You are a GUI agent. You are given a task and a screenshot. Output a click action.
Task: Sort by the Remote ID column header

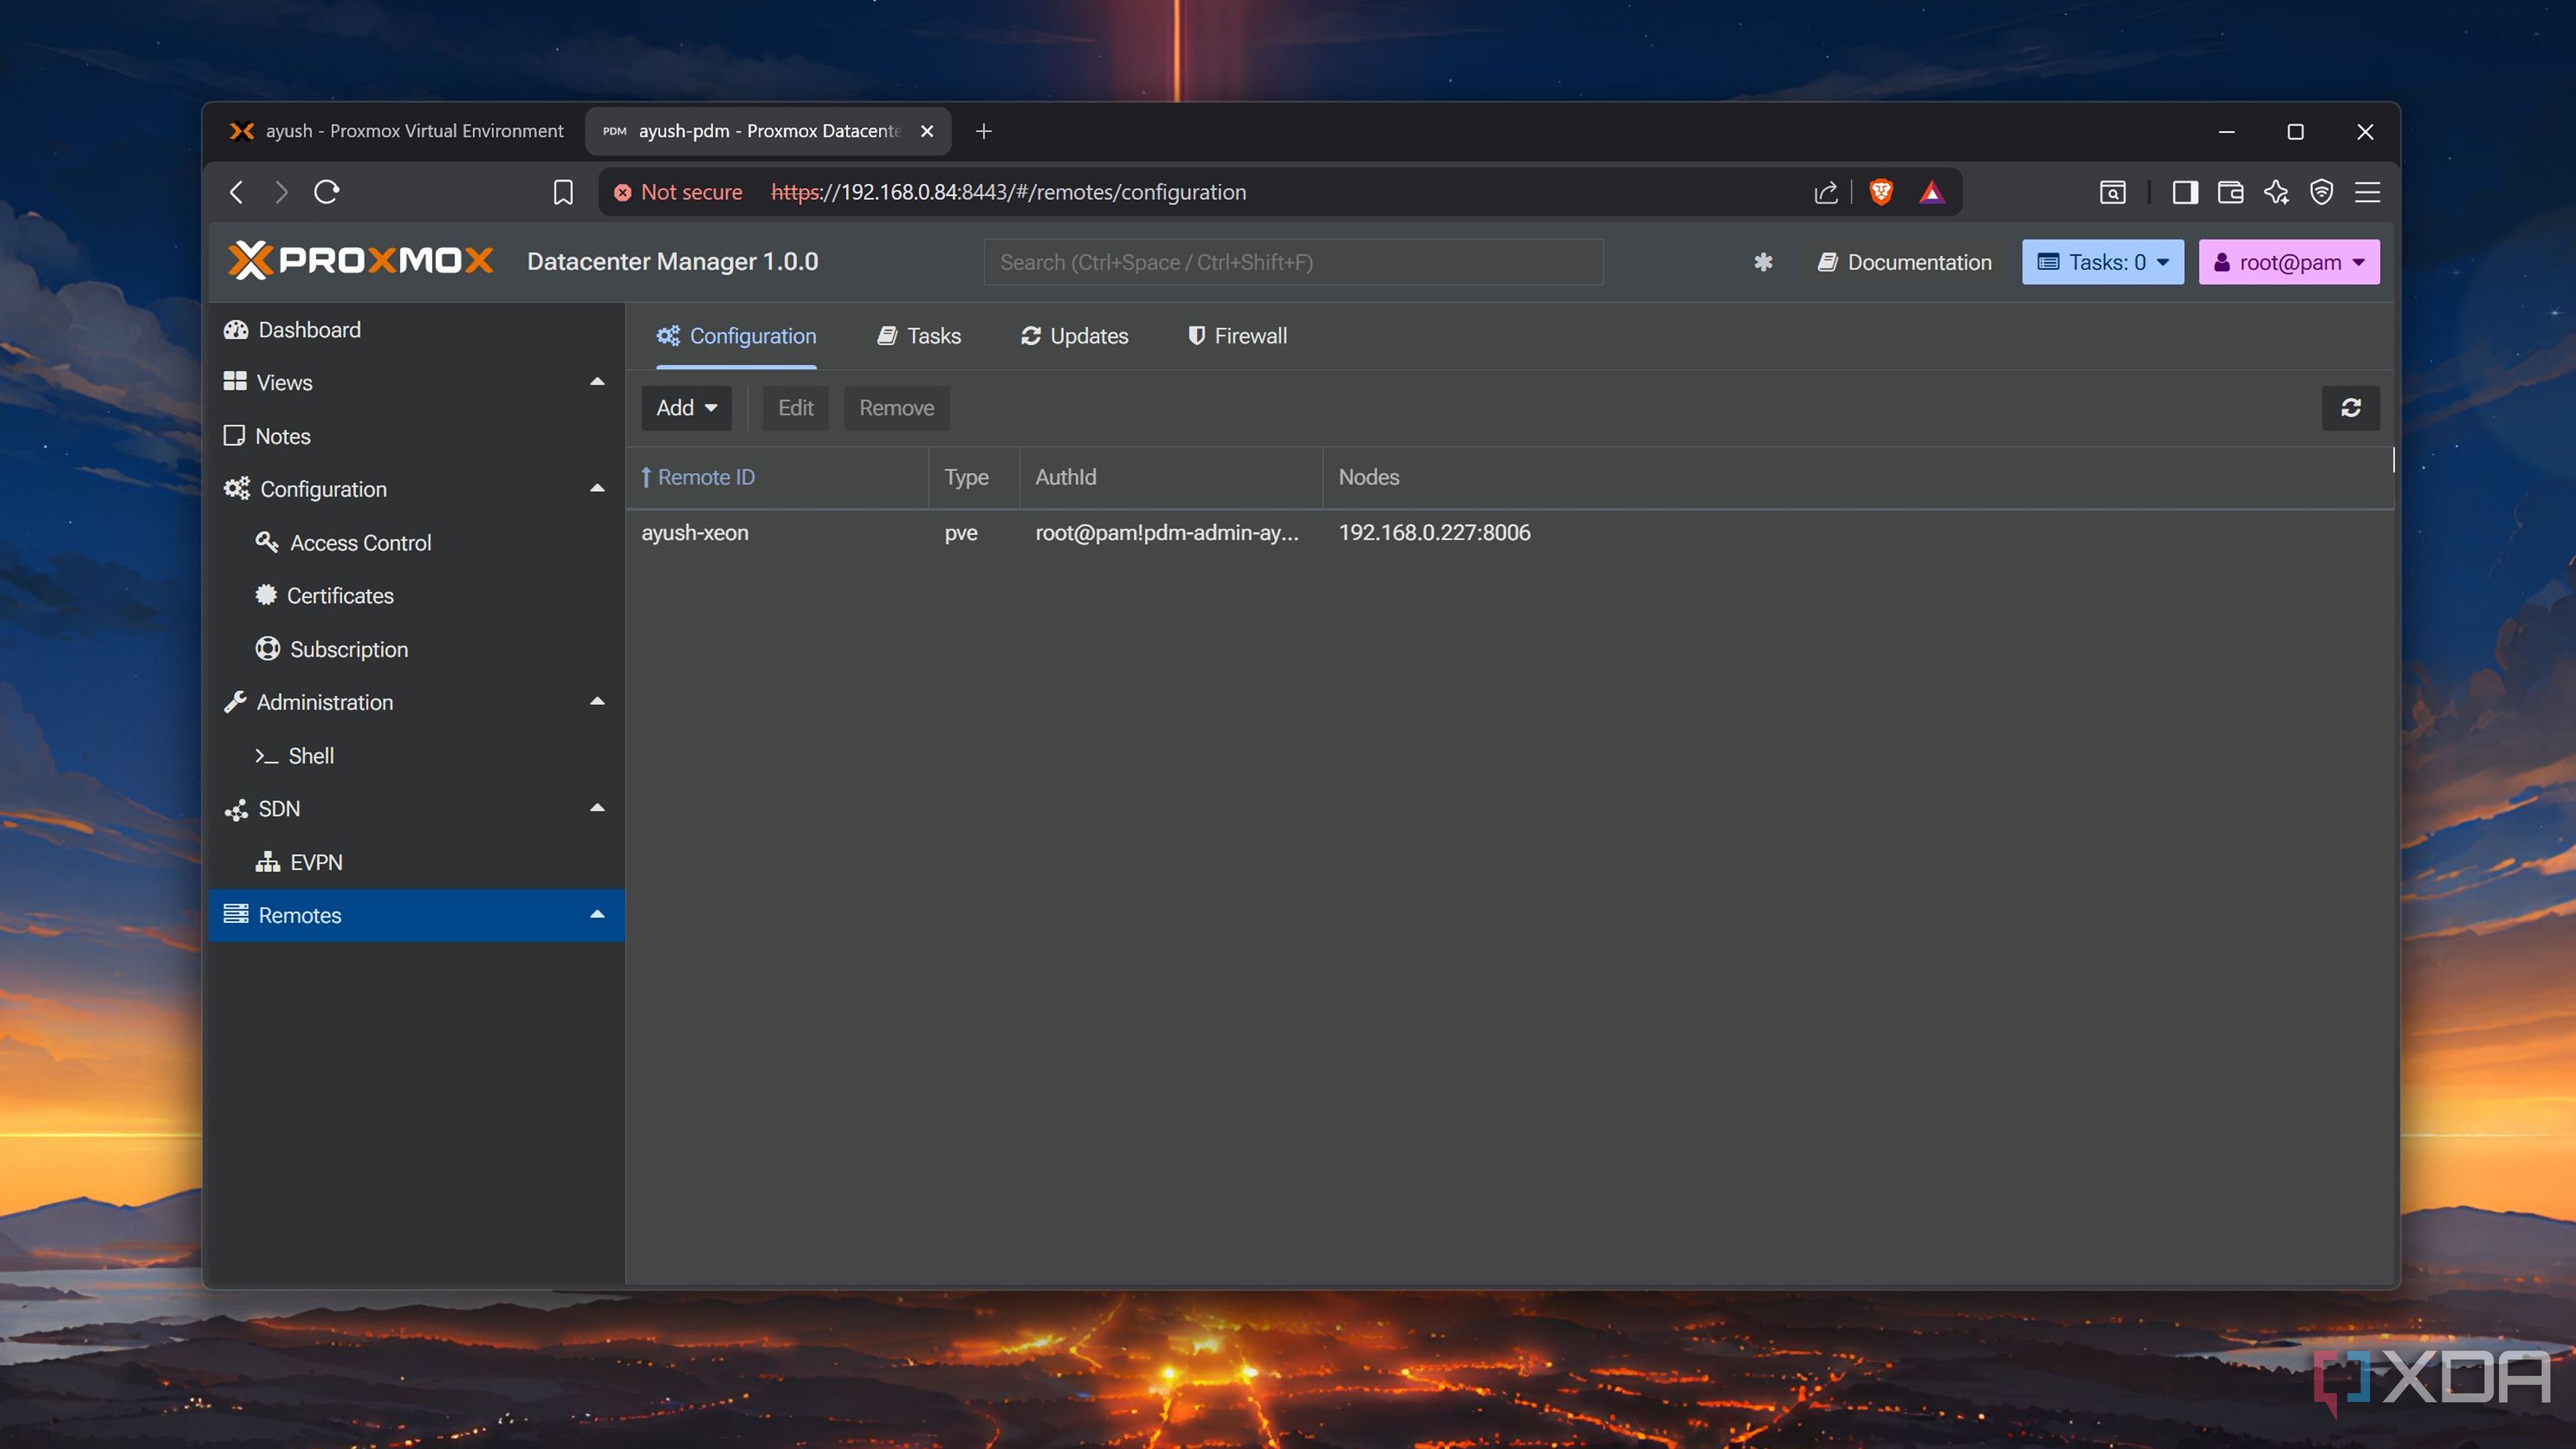tap(706, 477)
